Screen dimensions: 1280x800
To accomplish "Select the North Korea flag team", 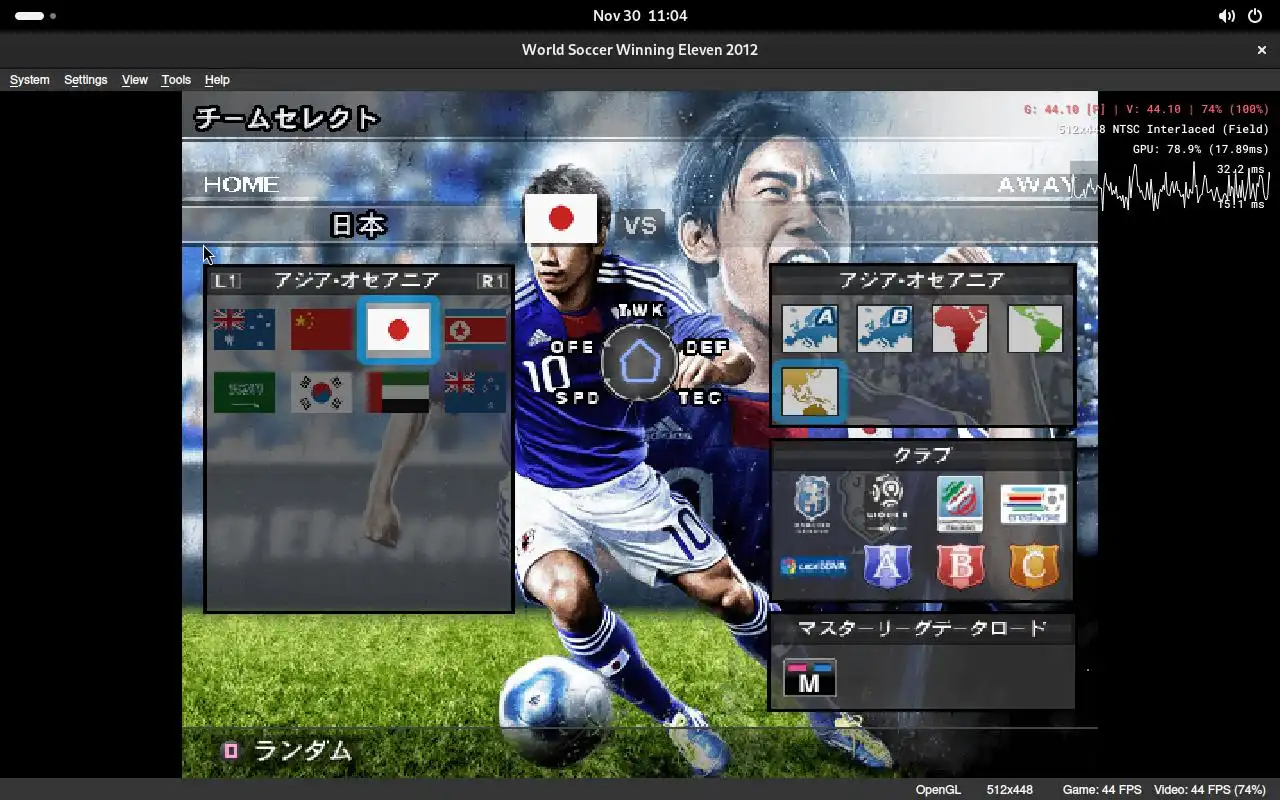I will (x=475, y=329).
